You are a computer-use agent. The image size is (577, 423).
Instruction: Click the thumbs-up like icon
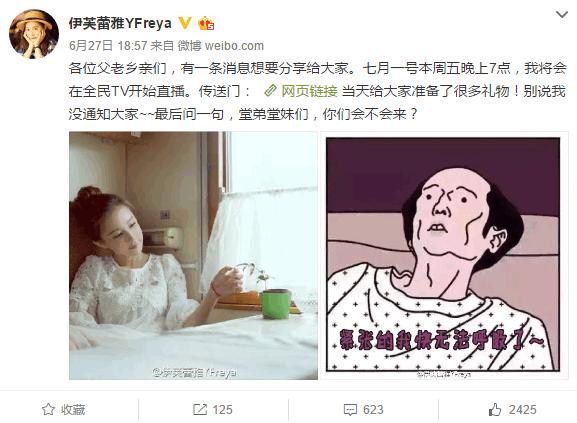[495, 409]
